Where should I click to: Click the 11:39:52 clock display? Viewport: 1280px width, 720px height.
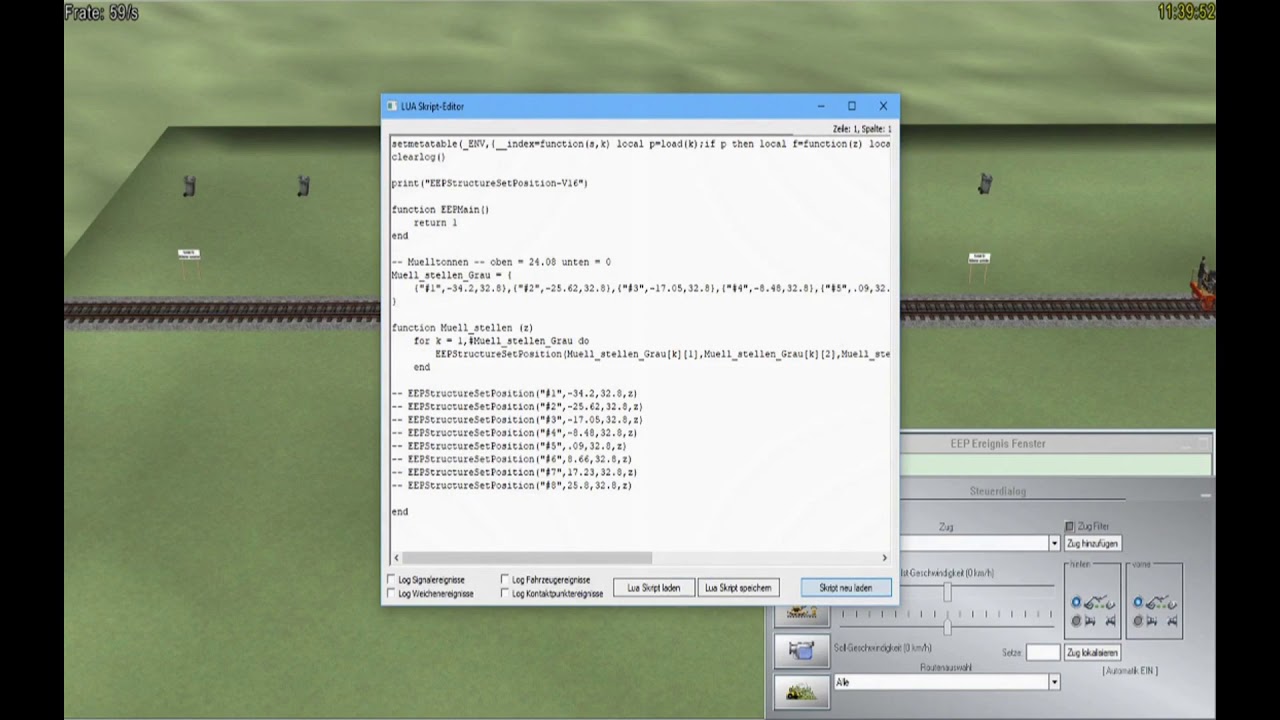coord(1186,12)
